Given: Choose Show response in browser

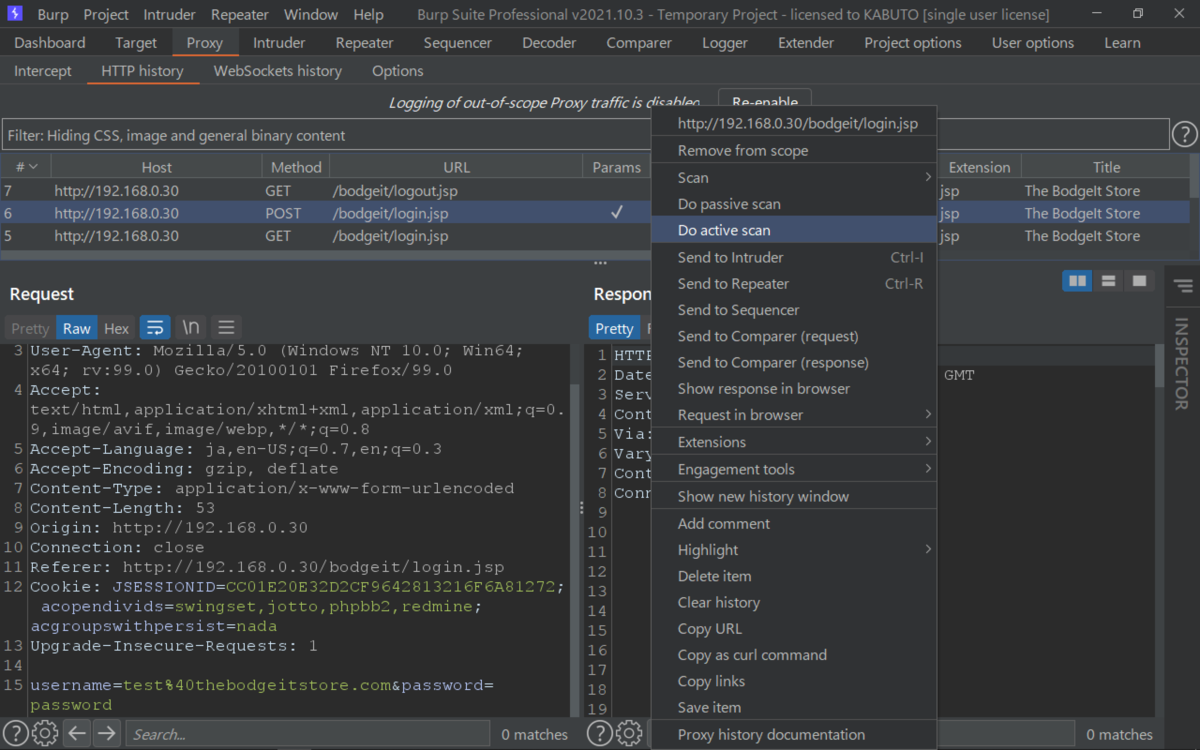Looking at the screenshot, I should (794, 389).
